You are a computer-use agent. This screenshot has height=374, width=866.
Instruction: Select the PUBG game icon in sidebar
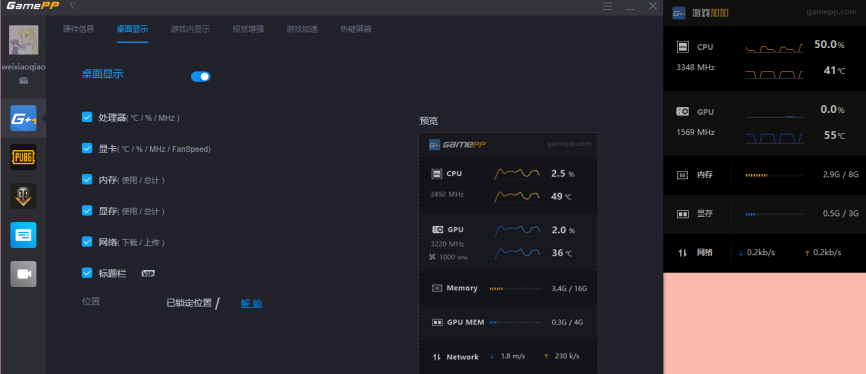point(23,157)
